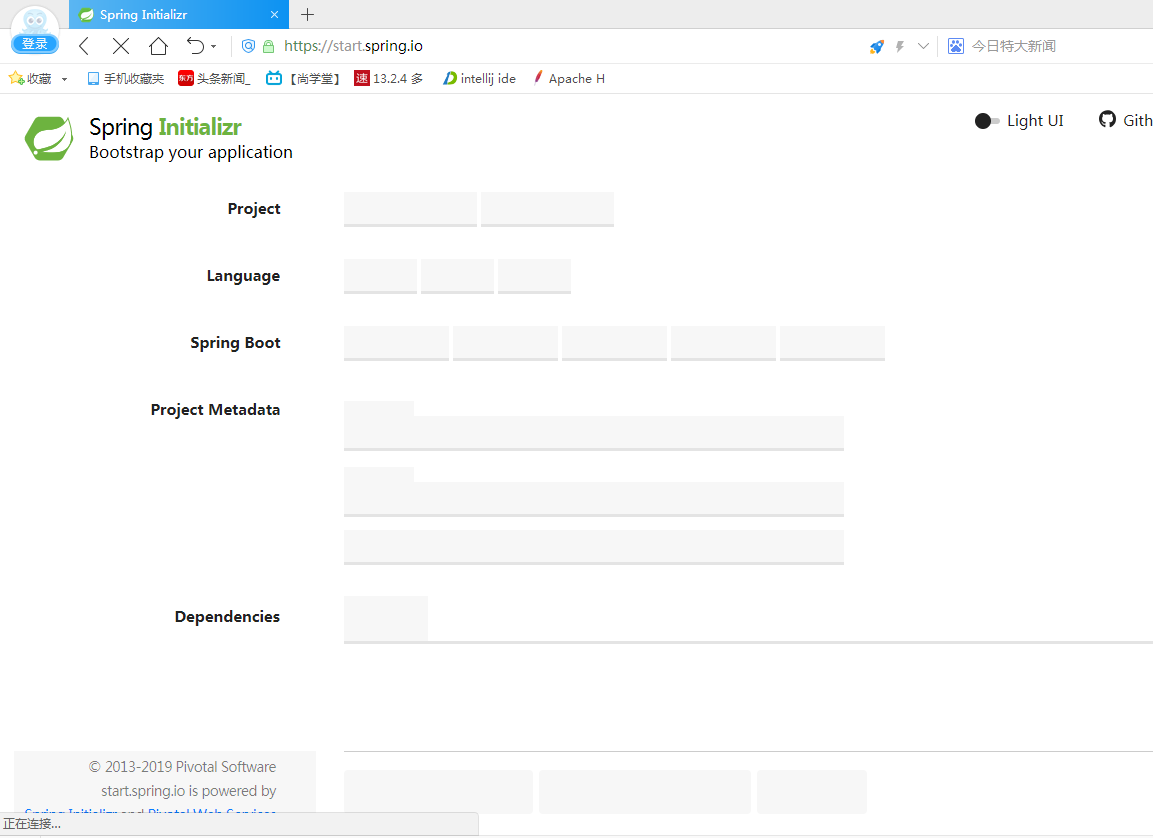Click the Baidu paw search engine icon
Viewport: 1153px width, 838px height.
tap(955, 46)
